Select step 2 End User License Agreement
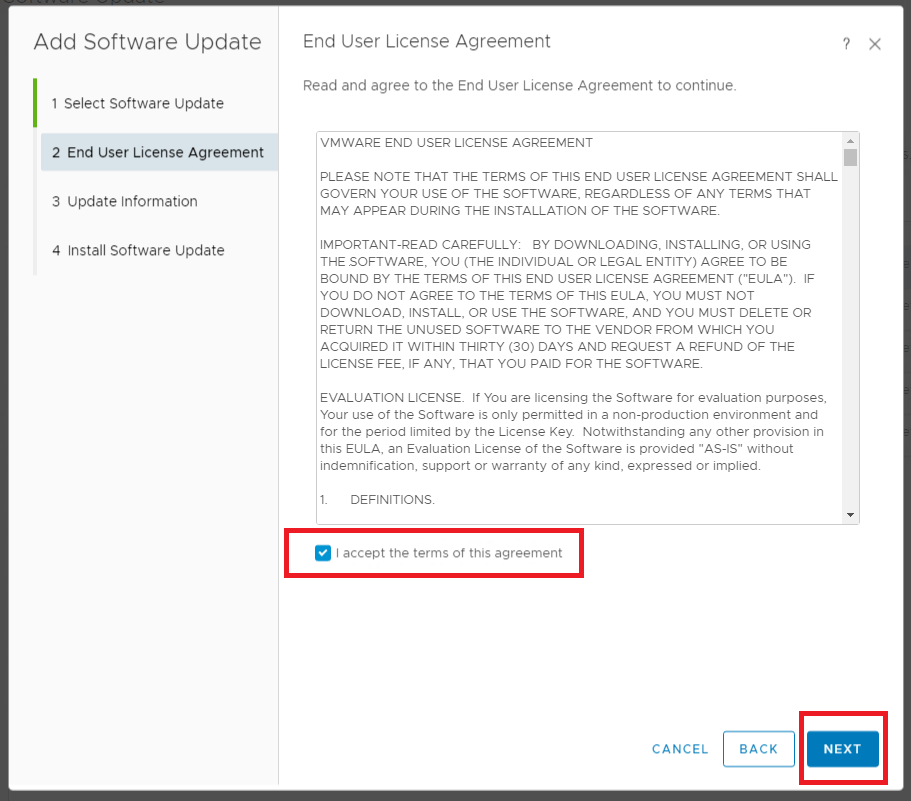Viewport: 911px width, 801px height. pos(160,152)
